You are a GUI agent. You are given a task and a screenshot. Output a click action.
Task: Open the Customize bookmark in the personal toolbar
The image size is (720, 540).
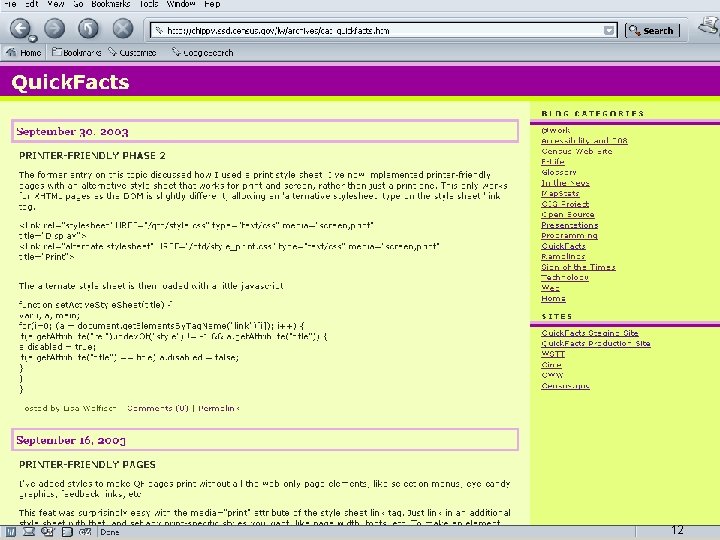click(132, 53)
